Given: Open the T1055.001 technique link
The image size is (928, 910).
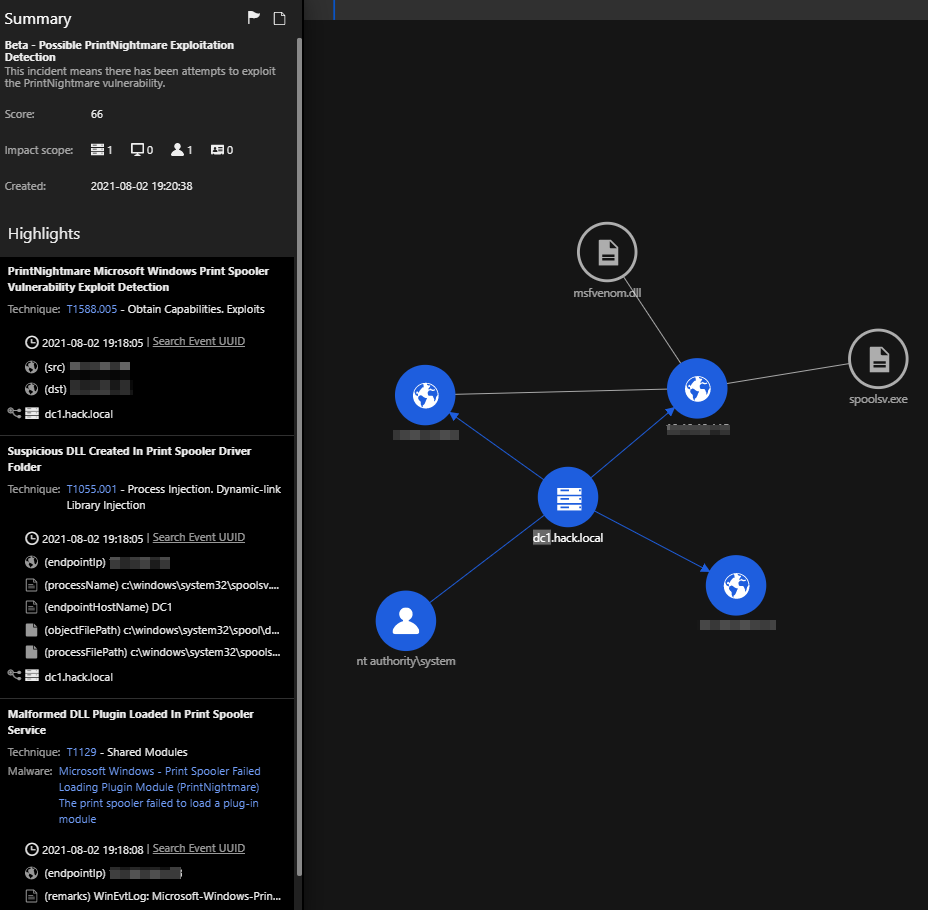Looking at the screenshot, I should (x=92, y=489).
